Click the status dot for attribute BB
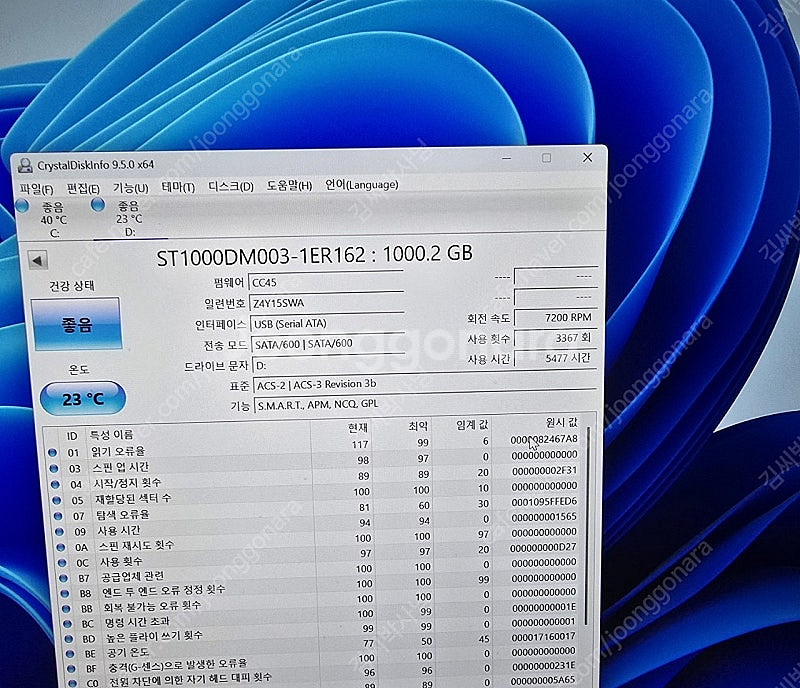The width and height of the screenshot is (800, 688). (x=66, y=608)
